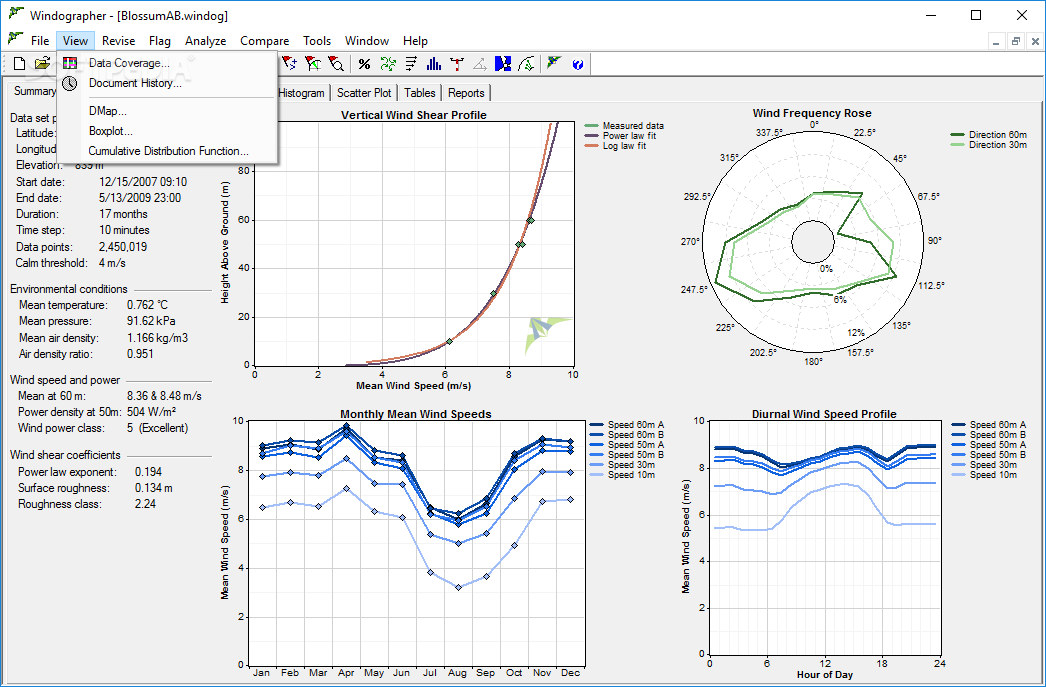Click the Start date value 12/15/2007 09:10
Image resolution: width=1046 pixels, height=687 pixels.
[x=143, y=182]
